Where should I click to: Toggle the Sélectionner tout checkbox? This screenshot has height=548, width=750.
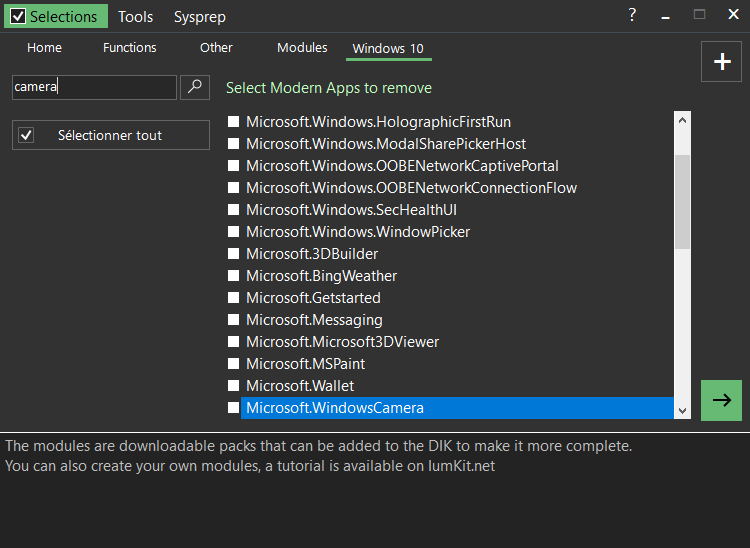[26, 135]
